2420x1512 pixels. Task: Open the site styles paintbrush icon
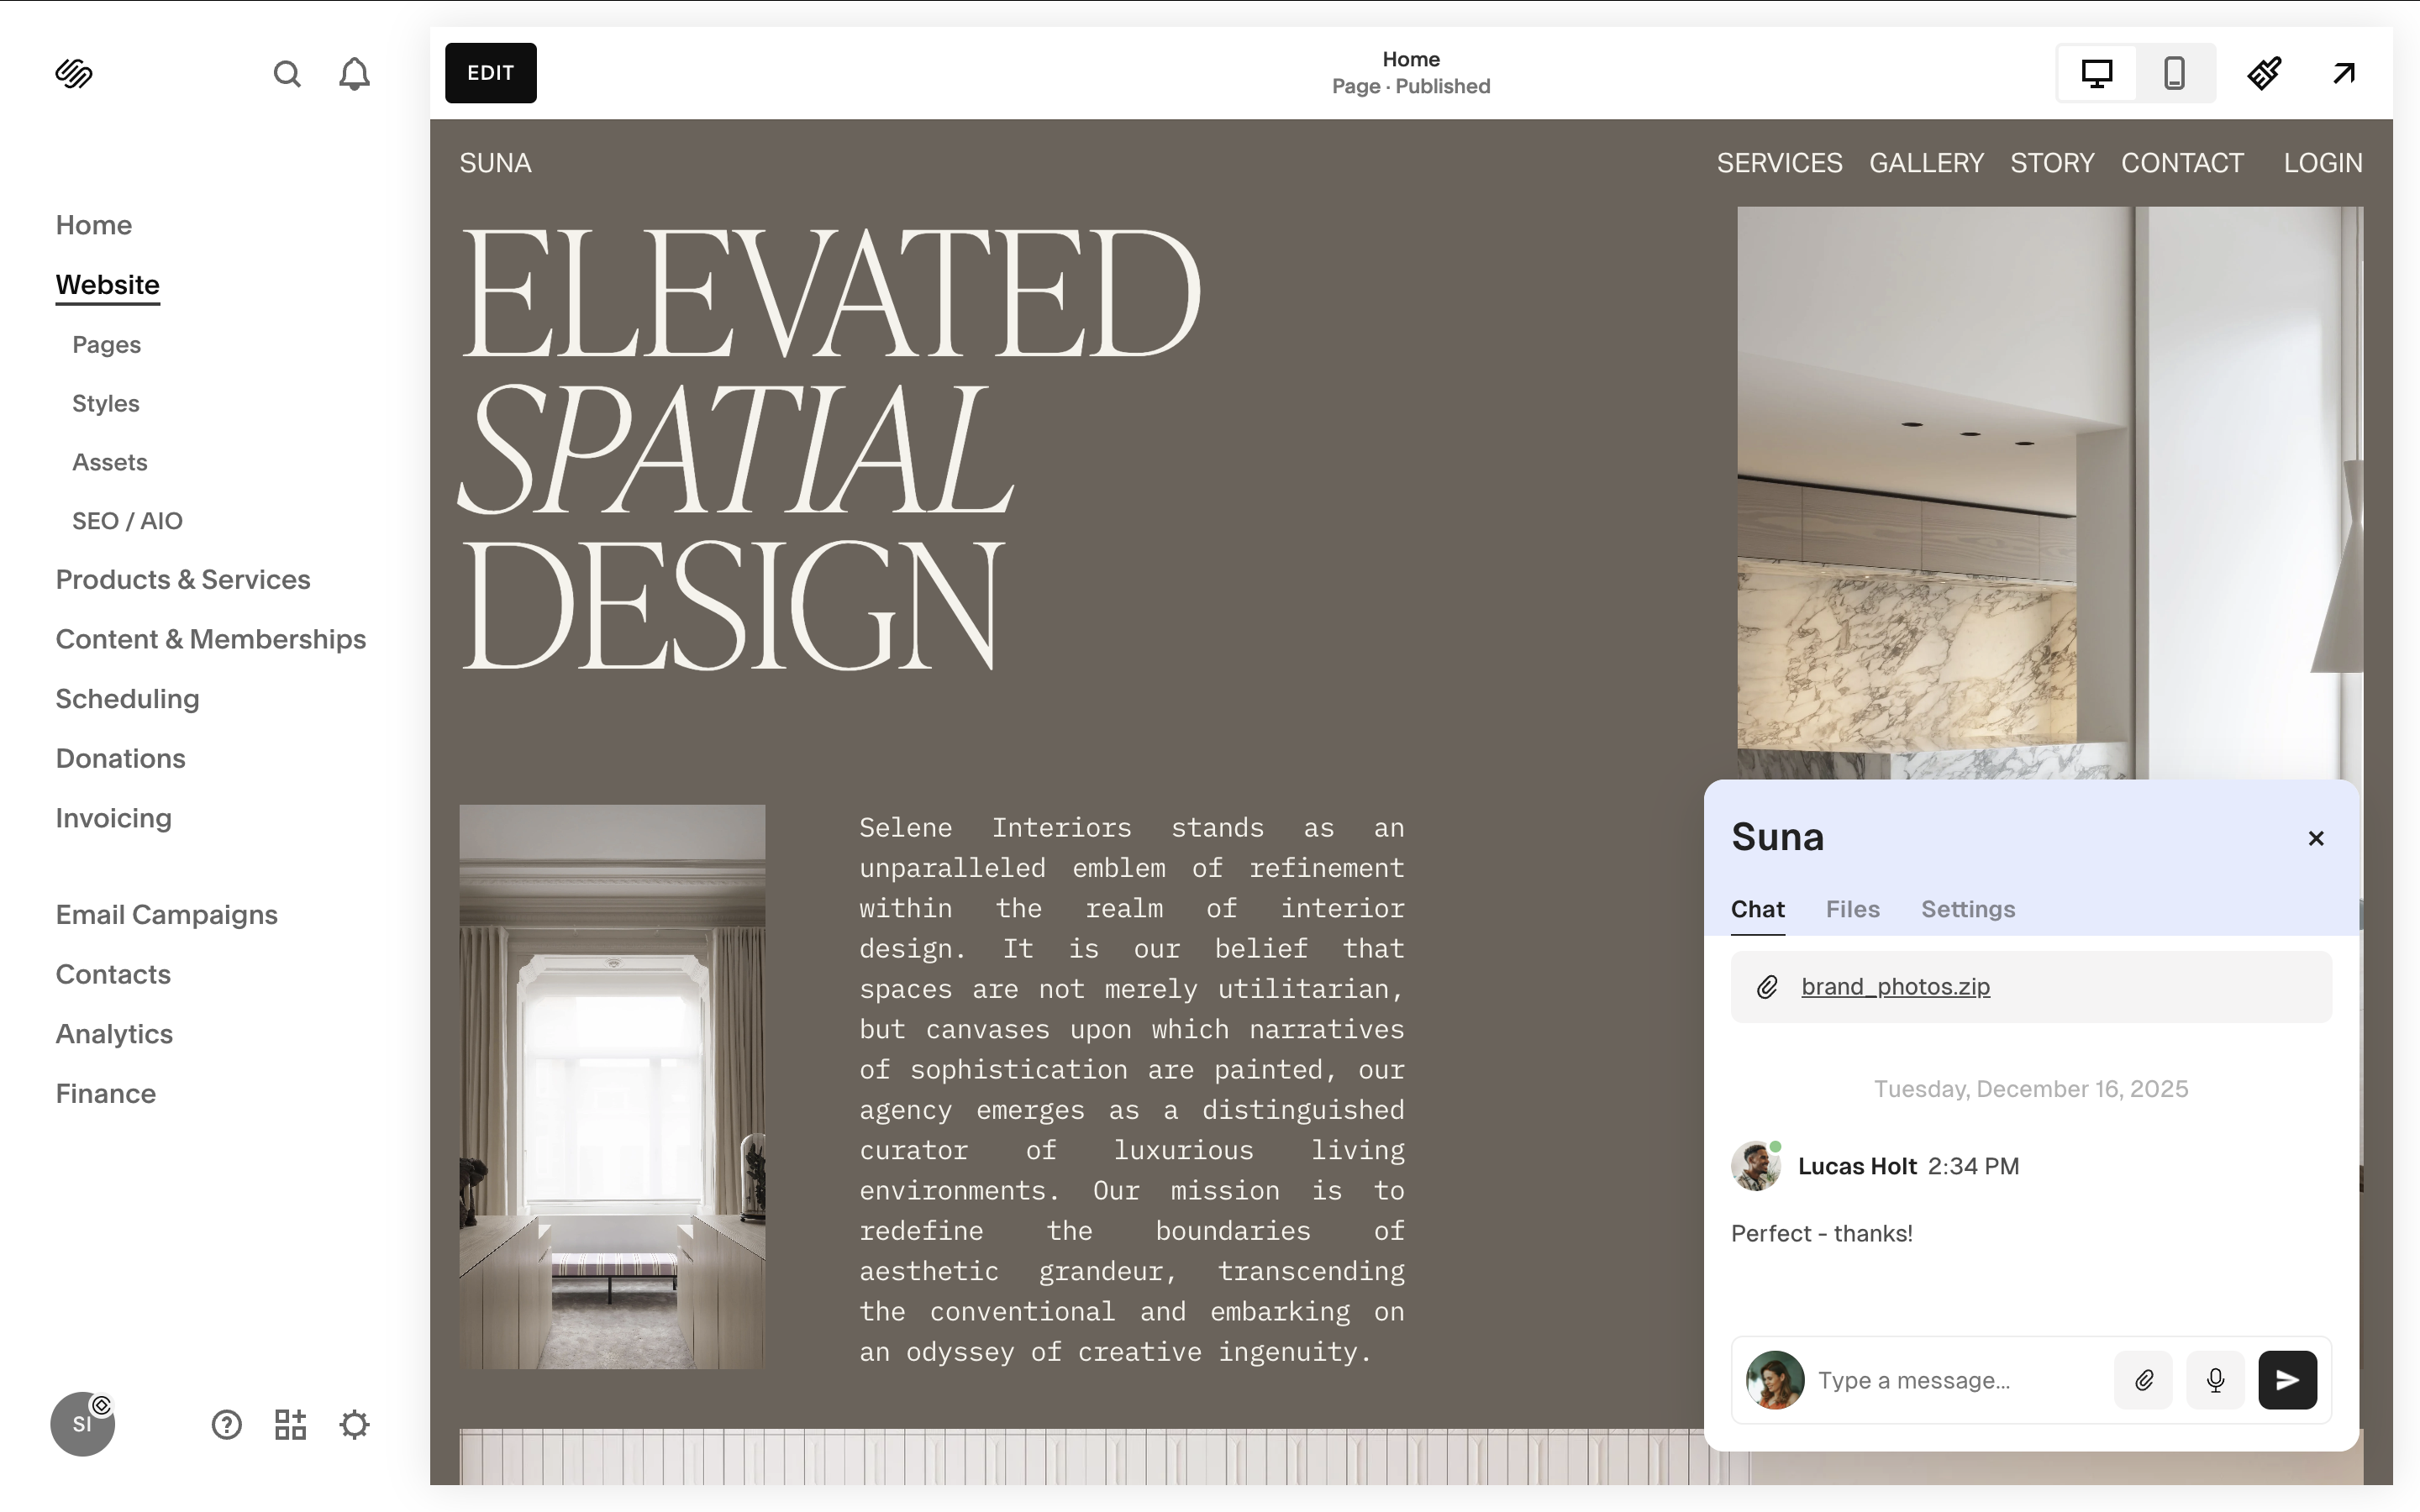pyautogui.click(x=2264, y=73)
